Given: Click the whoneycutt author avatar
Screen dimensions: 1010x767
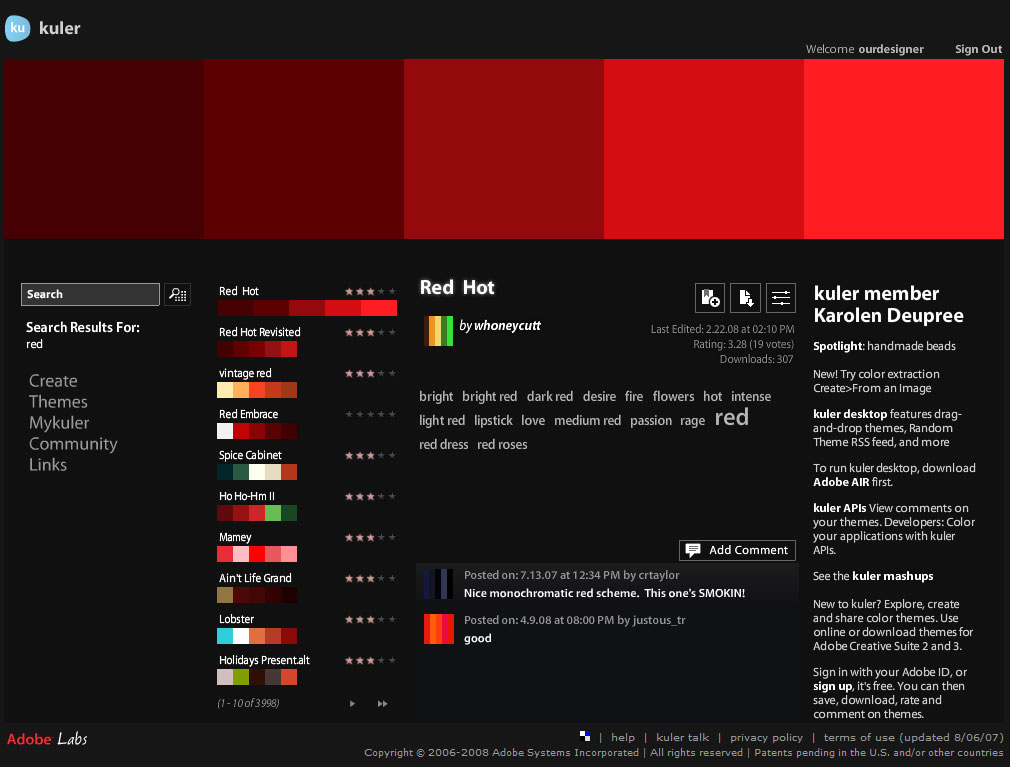Looking at the screenshot, I should tap(439, 330).
